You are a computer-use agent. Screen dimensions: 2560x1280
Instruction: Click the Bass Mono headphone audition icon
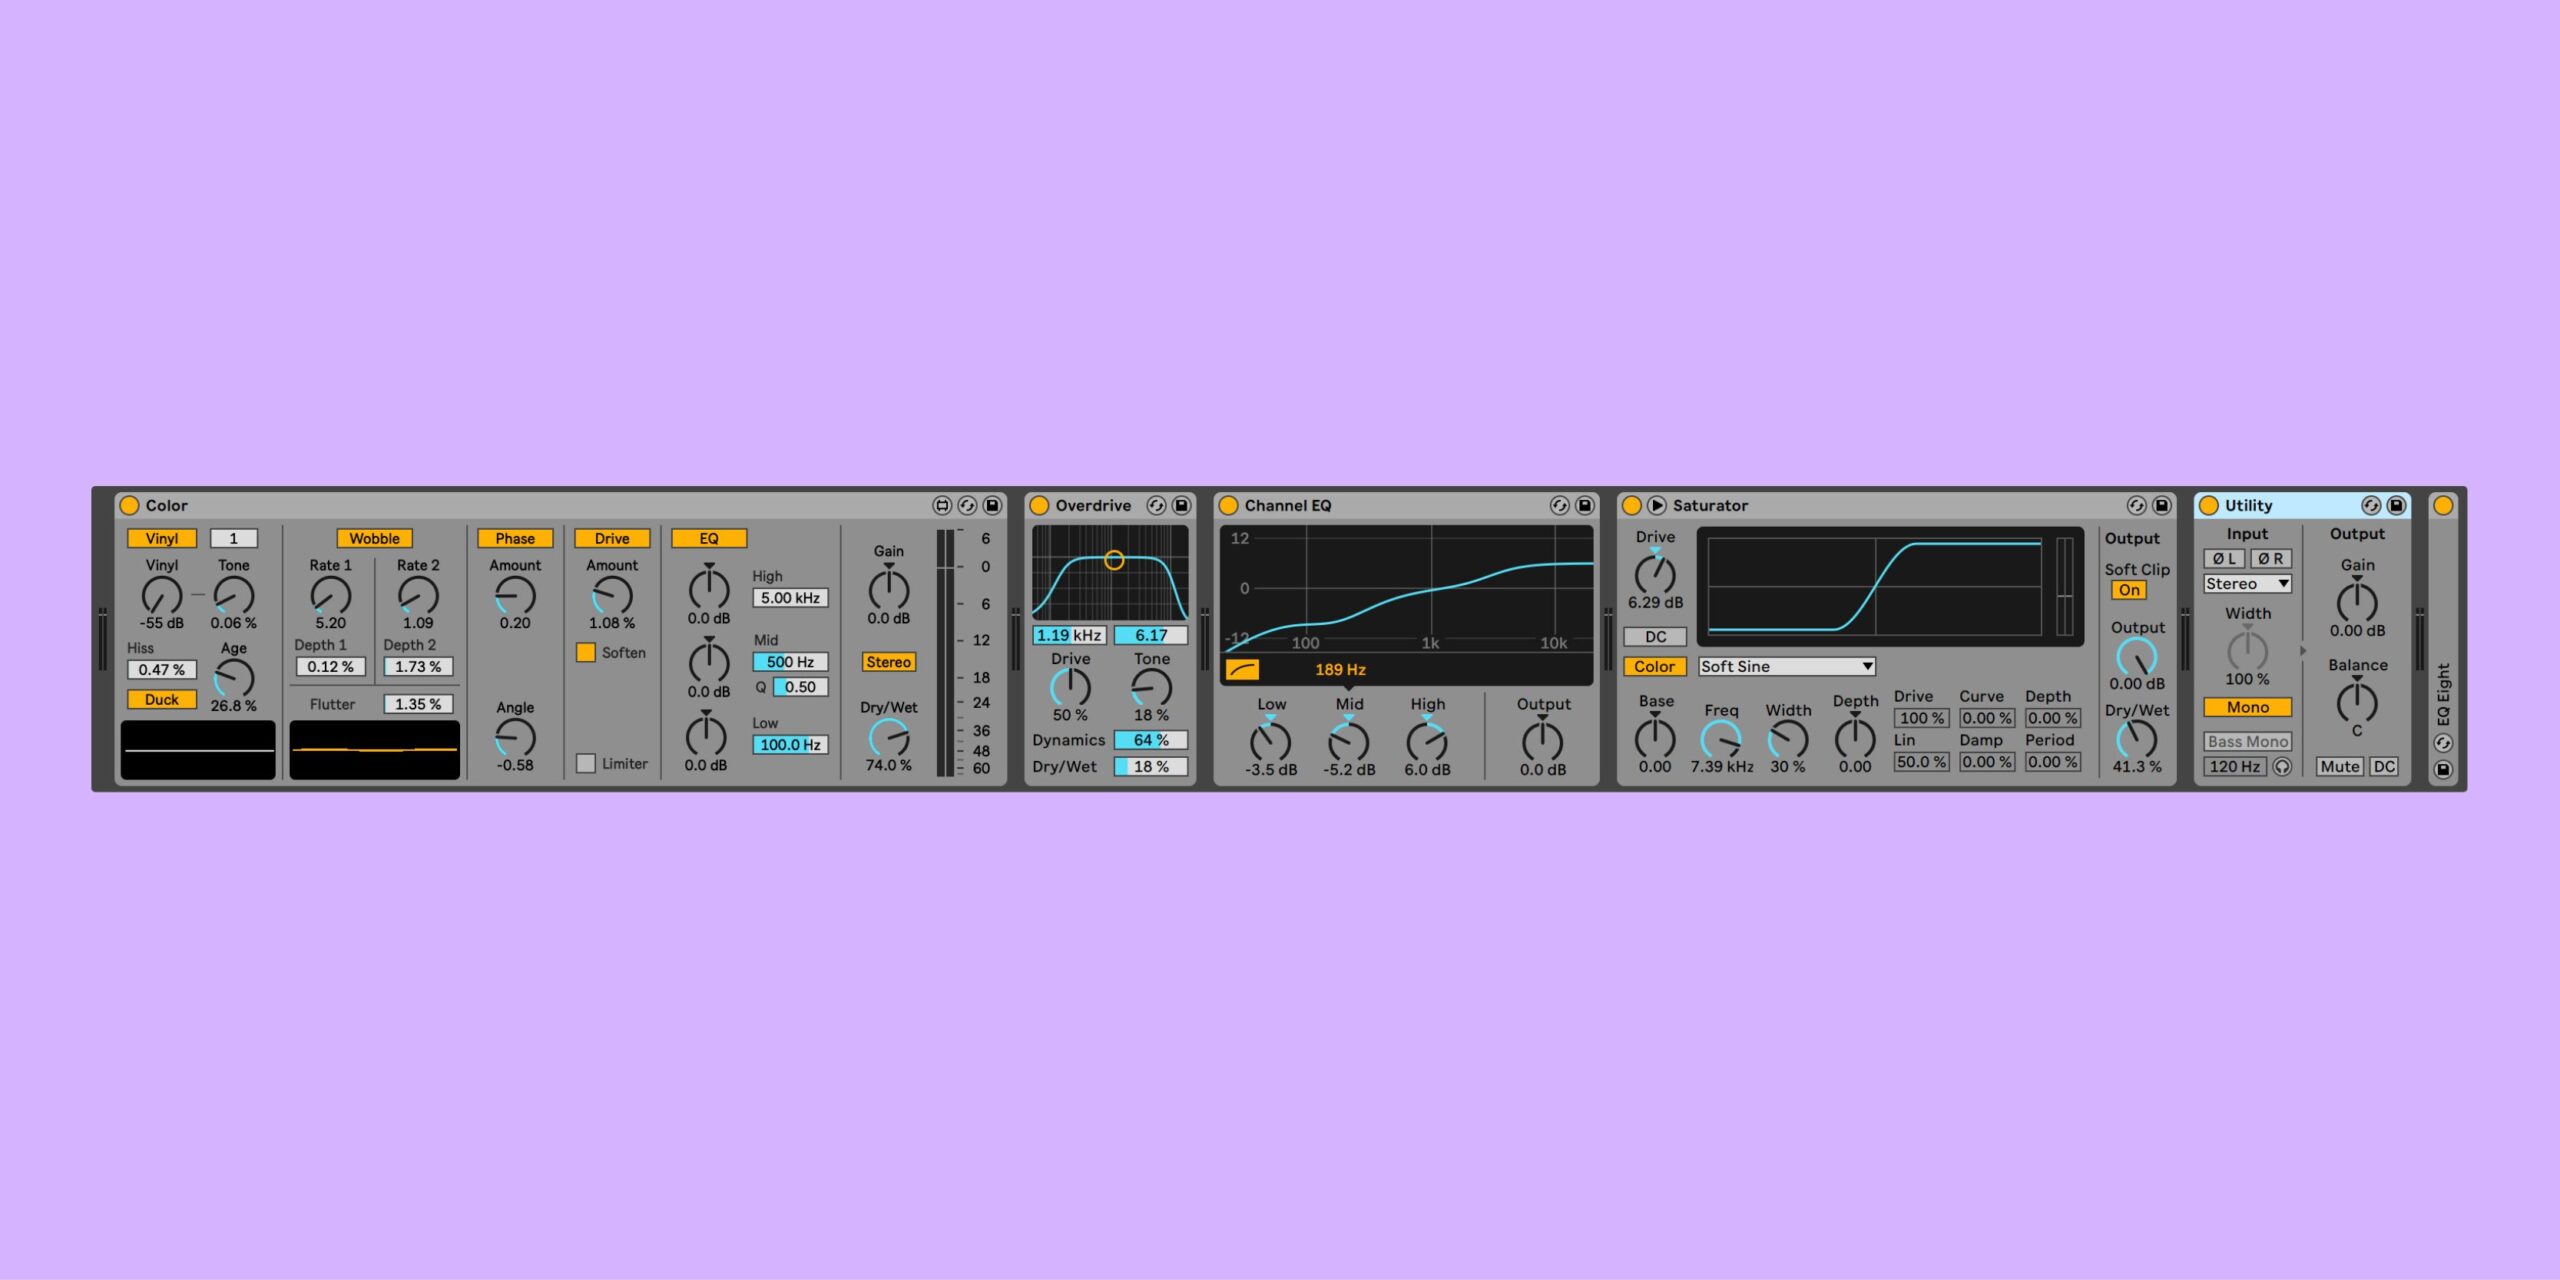2282,767
